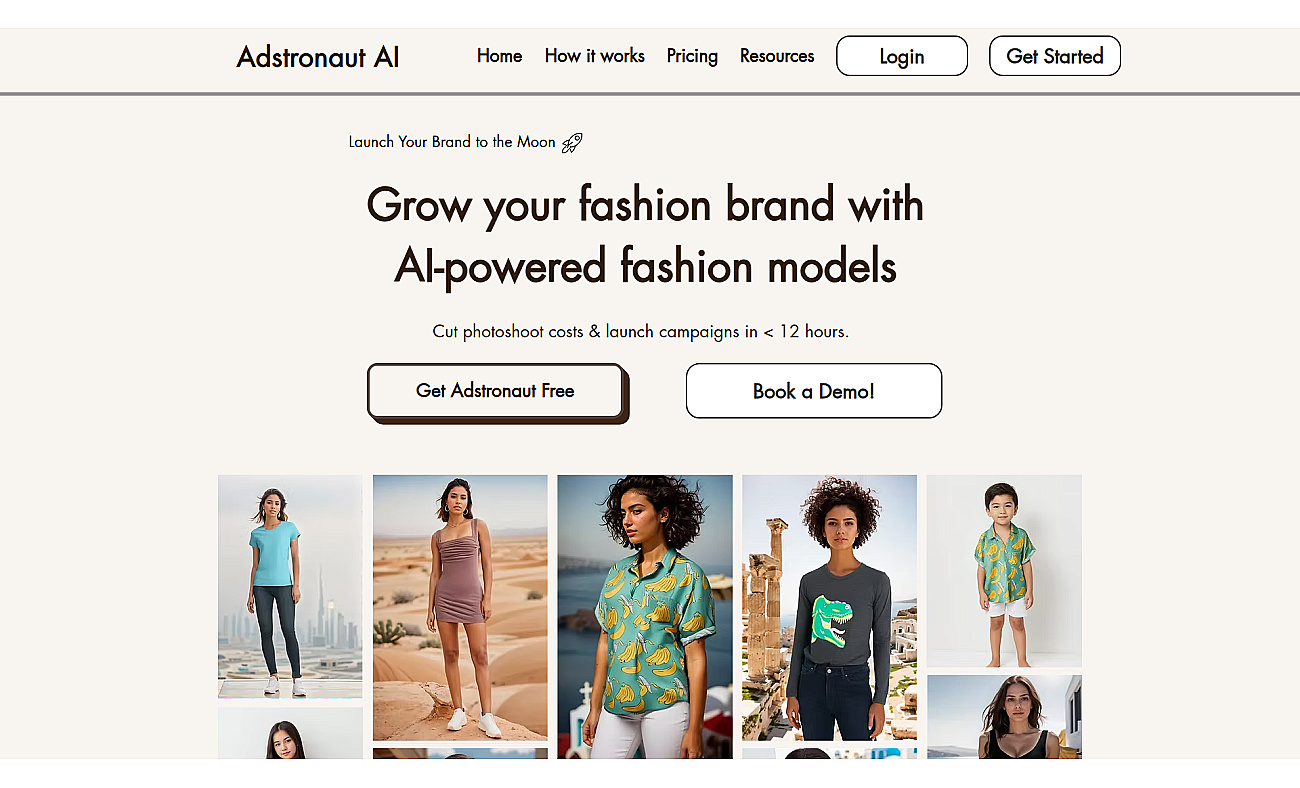Open the Resources menu item
The height and width of the screenshot is (788, 1300).
[777, 56]
